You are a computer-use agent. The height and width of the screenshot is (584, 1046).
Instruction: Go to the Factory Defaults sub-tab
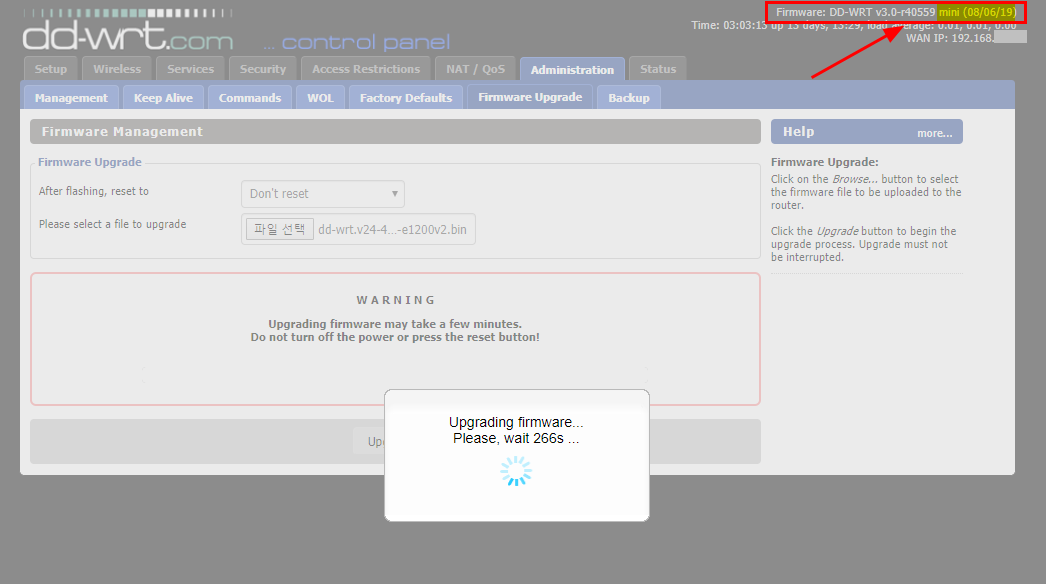coord(406,97)
